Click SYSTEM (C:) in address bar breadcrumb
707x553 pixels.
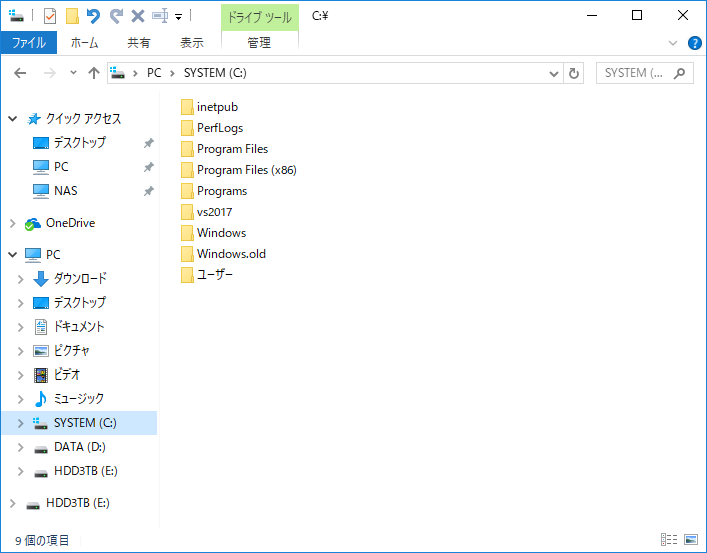click(x=215, y=73)
